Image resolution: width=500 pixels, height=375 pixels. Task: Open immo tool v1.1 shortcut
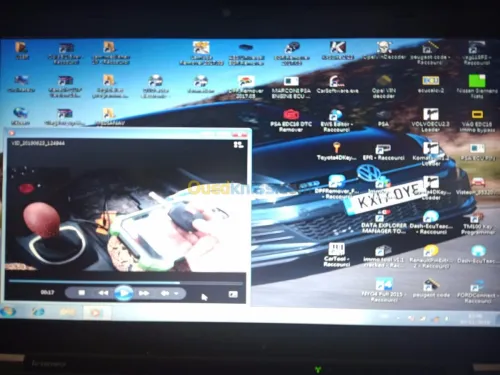point(383,257)
